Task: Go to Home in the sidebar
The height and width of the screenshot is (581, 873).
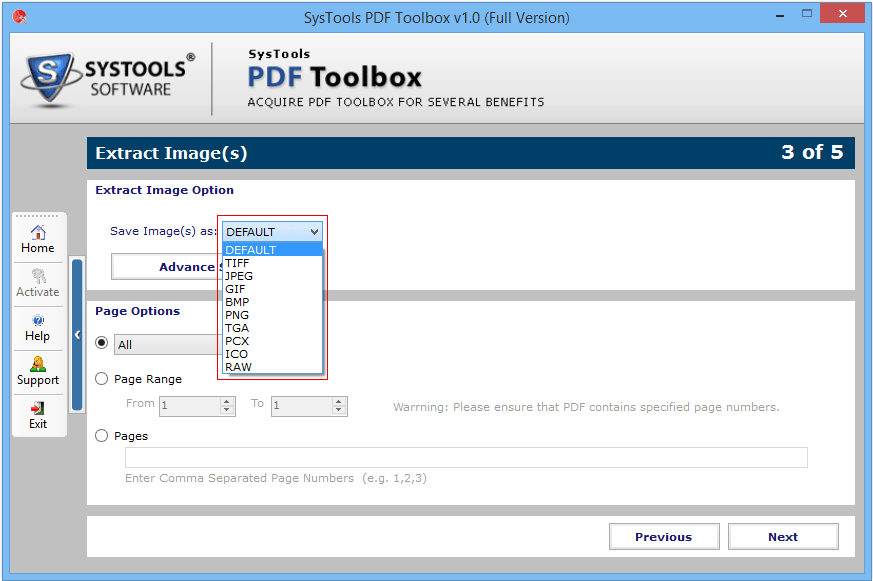Action: pos(38,240)
